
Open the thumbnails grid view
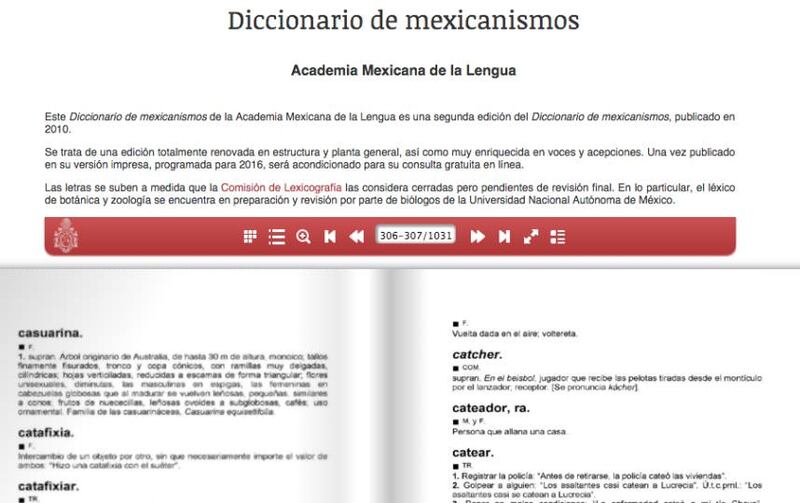250,237
